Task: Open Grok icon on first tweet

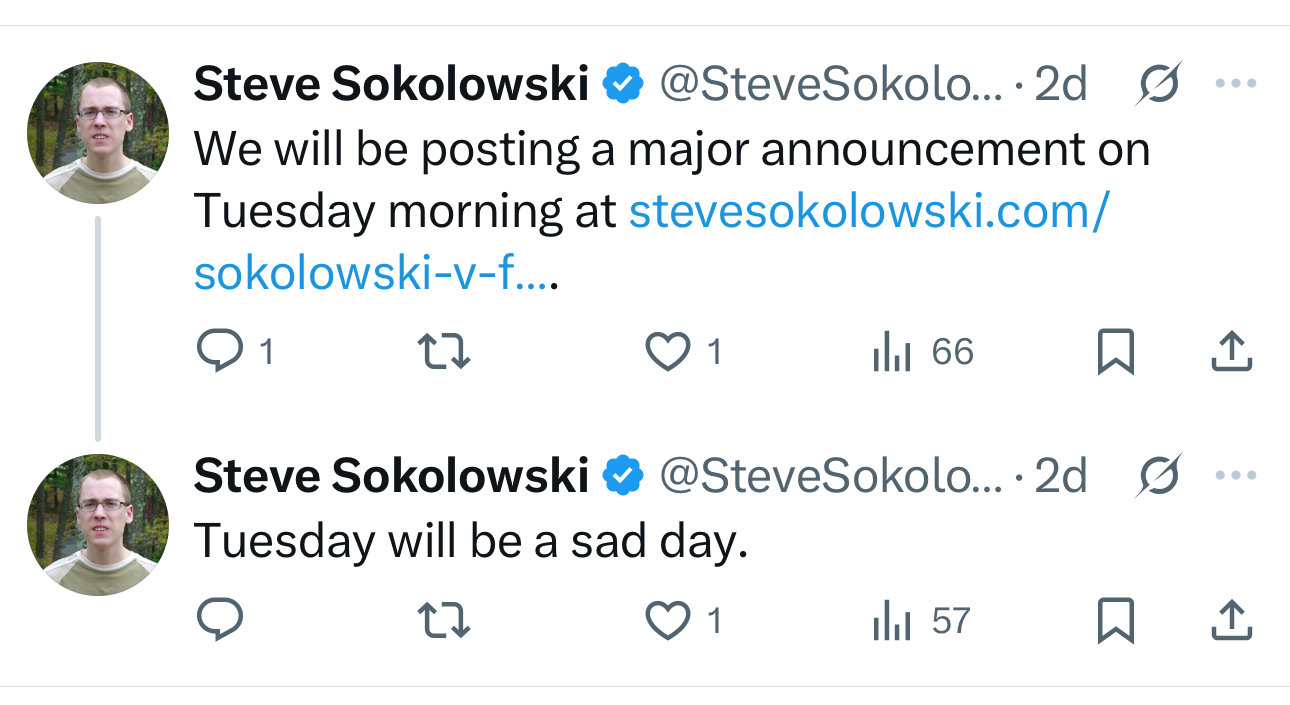Action: click(x=1159, y=84)
